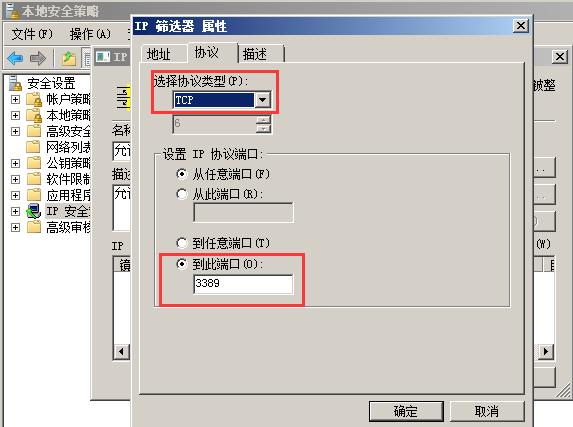Click the gray forward arrow toolbar icon
This screenshot has width=573, height=427.
[x=38, y=58]
